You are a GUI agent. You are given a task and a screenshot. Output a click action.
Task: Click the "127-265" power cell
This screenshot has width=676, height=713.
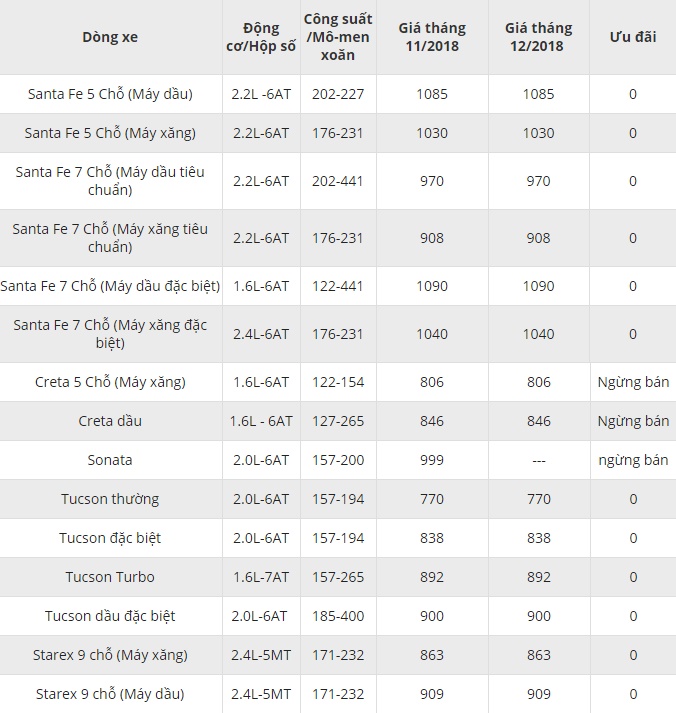coord(338,421)
